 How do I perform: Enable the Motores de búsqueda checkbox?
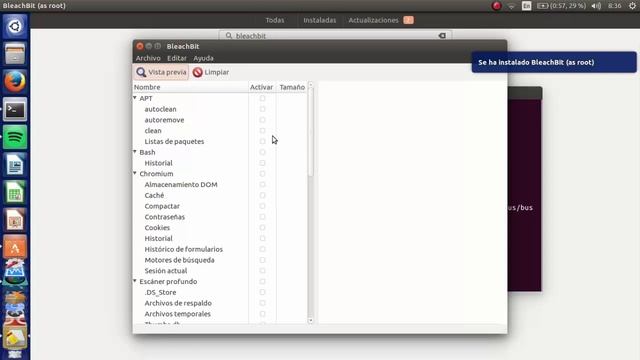pyautogui.click(x=262, y=260)
